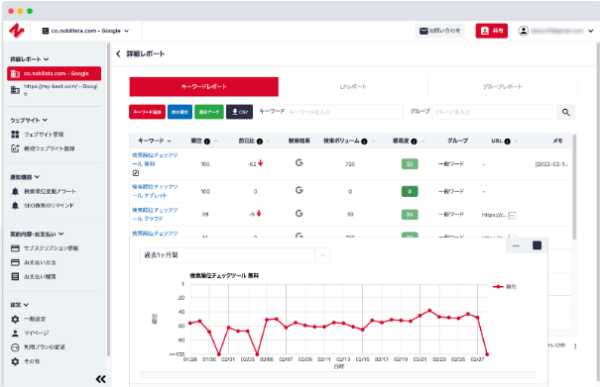
Task: Collapse the sidebar with the double chevron
Action: tap(101, 379)
